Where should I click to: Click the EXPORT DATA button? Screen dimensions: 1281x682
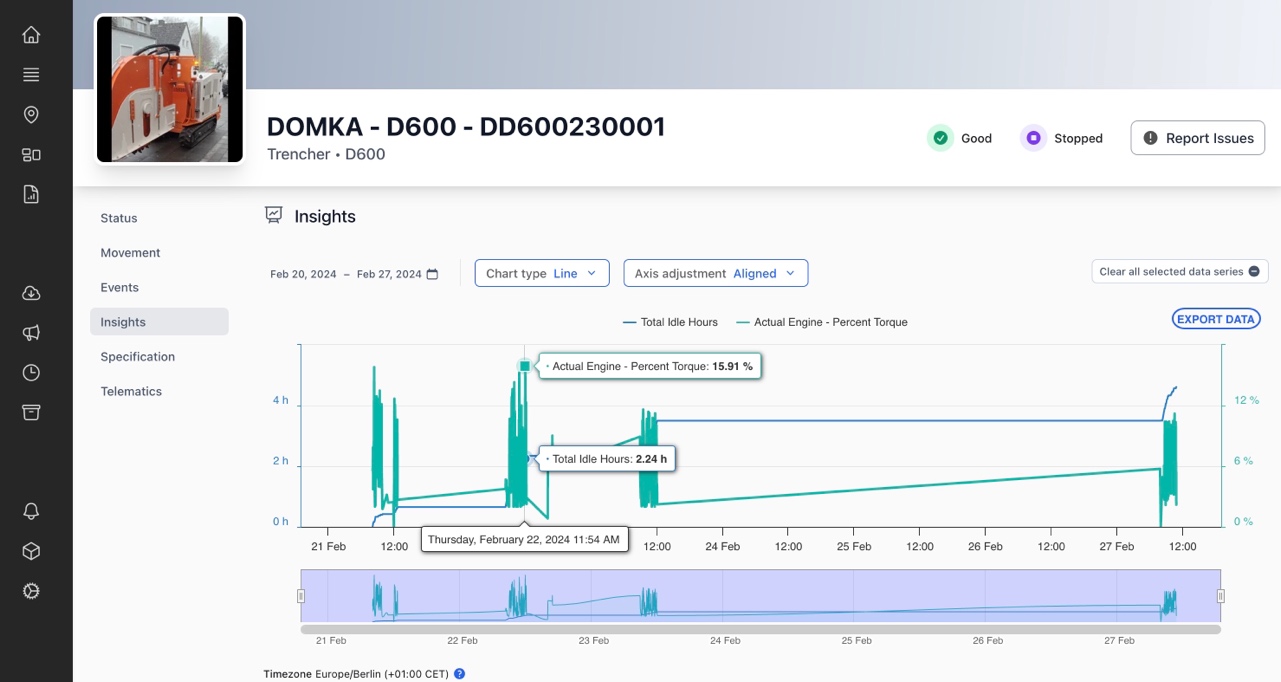click(1215, 319)
